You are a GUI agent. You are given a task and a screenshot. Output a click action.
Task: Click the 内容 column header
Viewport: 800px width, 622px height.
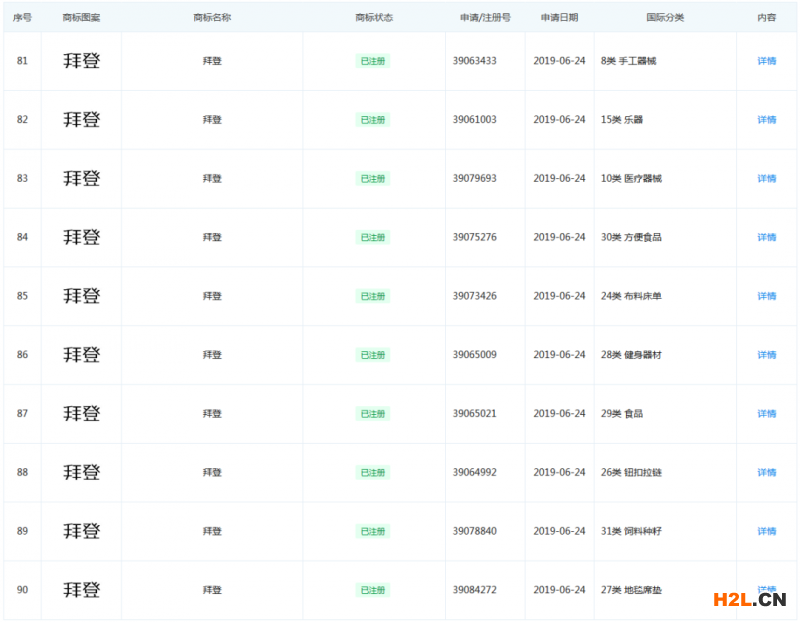click(x=766, y=17)
